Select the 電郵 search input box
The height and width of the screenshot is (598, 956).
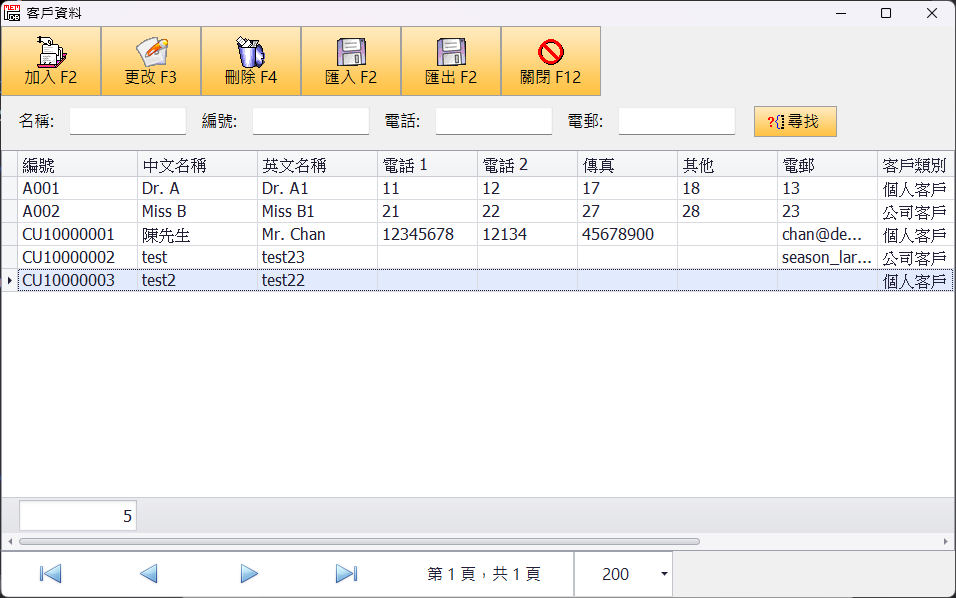pos(676,121)
